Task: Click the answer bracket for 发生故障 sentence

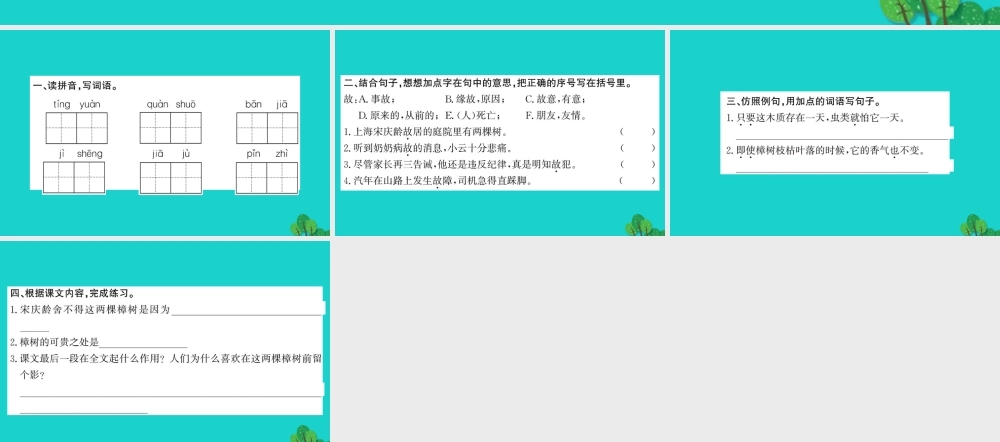Action: 637,180
